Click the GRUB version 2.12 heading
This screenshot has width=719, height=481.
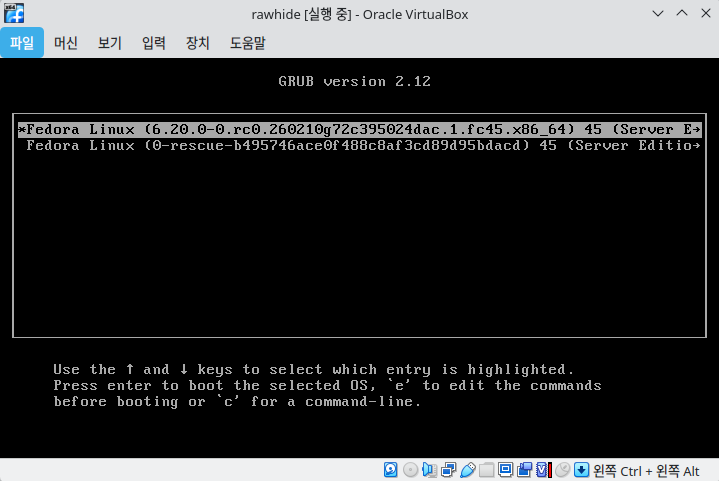(354, 82)
